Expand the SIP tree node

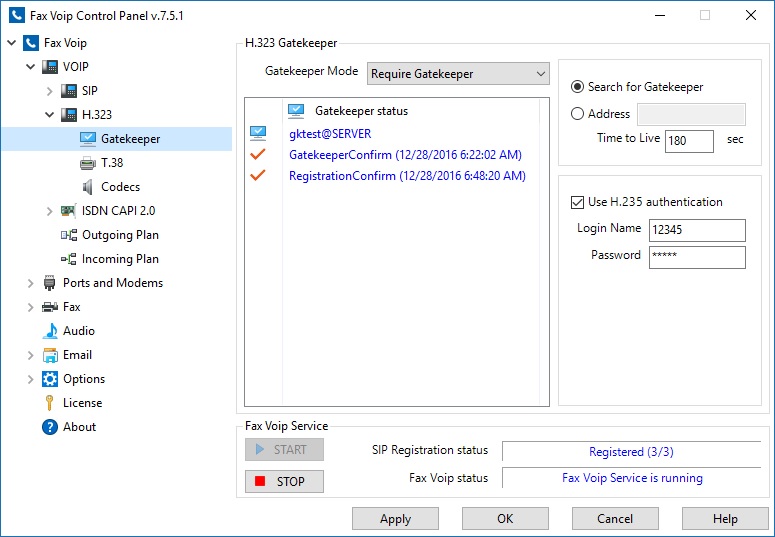point(49,91)
